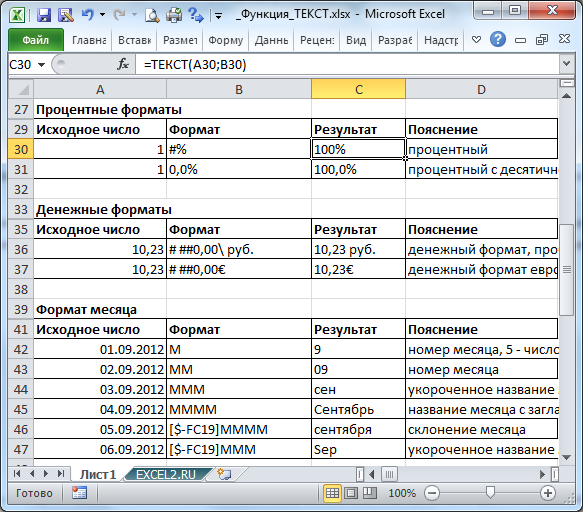This screenshot has width=583, height=512.
Task: Select cell C31 containing 100,0%
Action: 358,170
